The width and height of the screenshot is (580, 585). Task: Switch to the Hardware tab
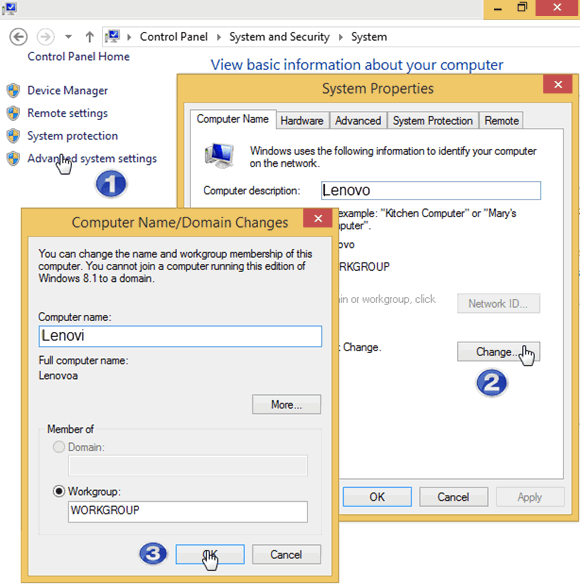pyautogui.click(x=302, y=121)
